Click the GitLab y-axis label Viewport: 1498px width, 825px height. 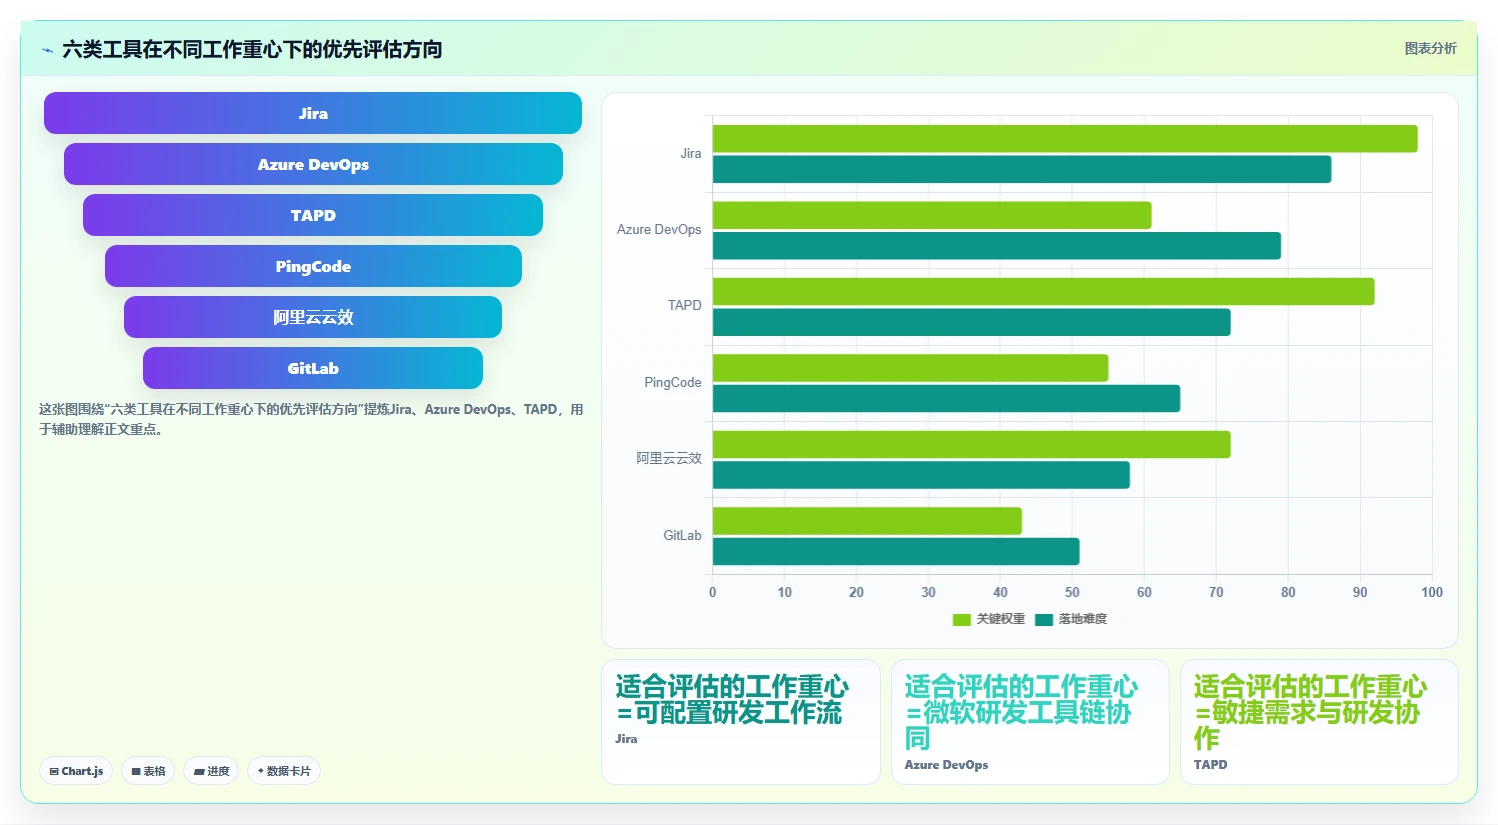(683, 536)
